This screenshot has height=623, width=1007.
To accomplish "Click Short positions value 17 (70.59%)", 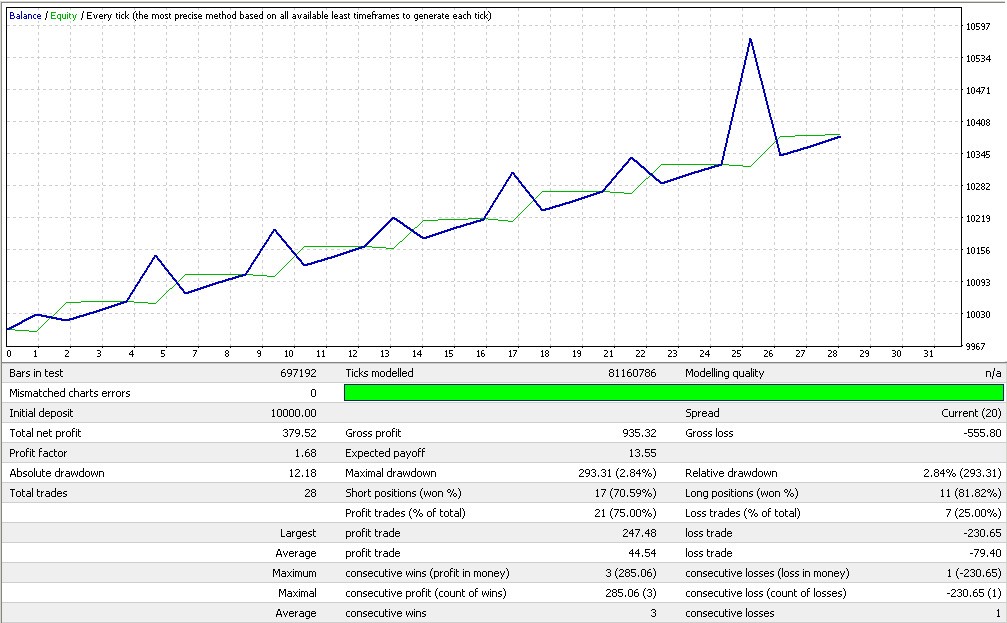I will coord(625,493).
